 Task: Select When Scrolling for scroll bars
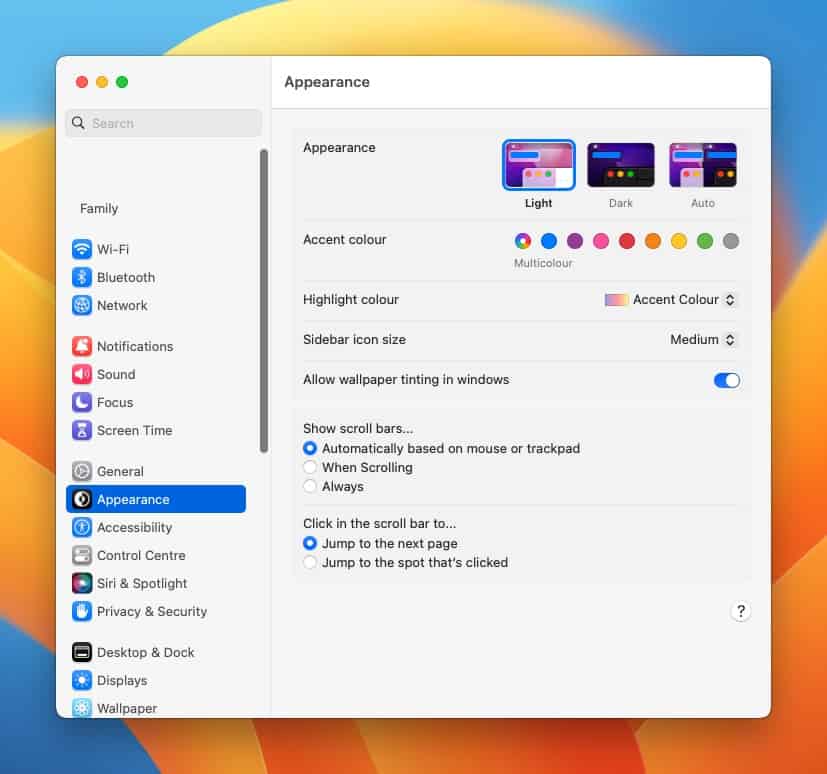click(x=310, y=467)
